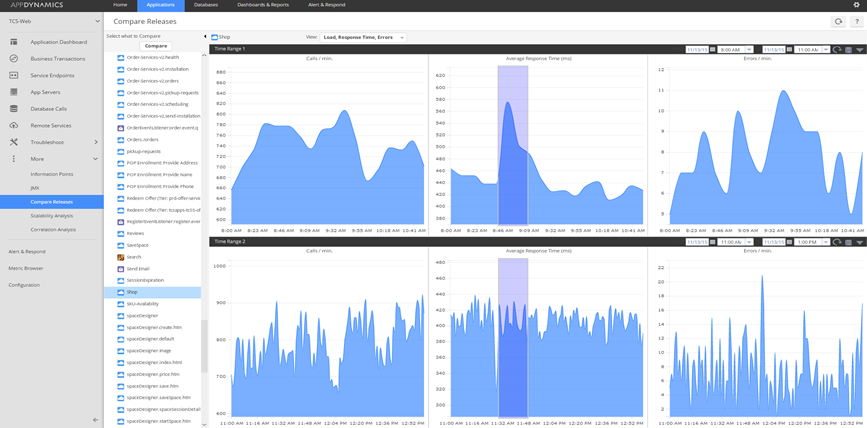Click Time Range 1 save icon
The height and width of the screenshot is (428, 867).
pyautogui.click(x=849, y=50)
